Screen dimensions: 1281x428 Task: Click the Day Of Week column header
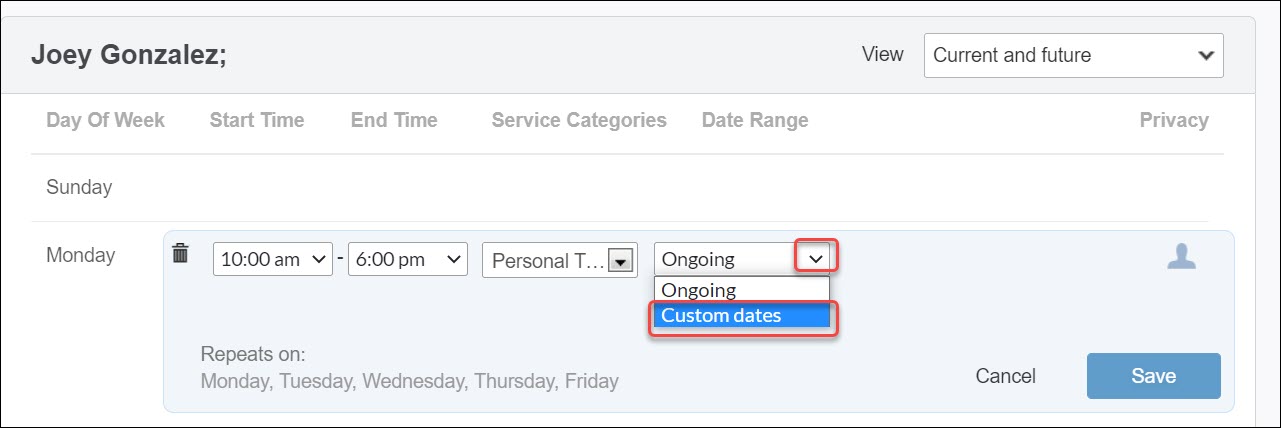(105, 120)
